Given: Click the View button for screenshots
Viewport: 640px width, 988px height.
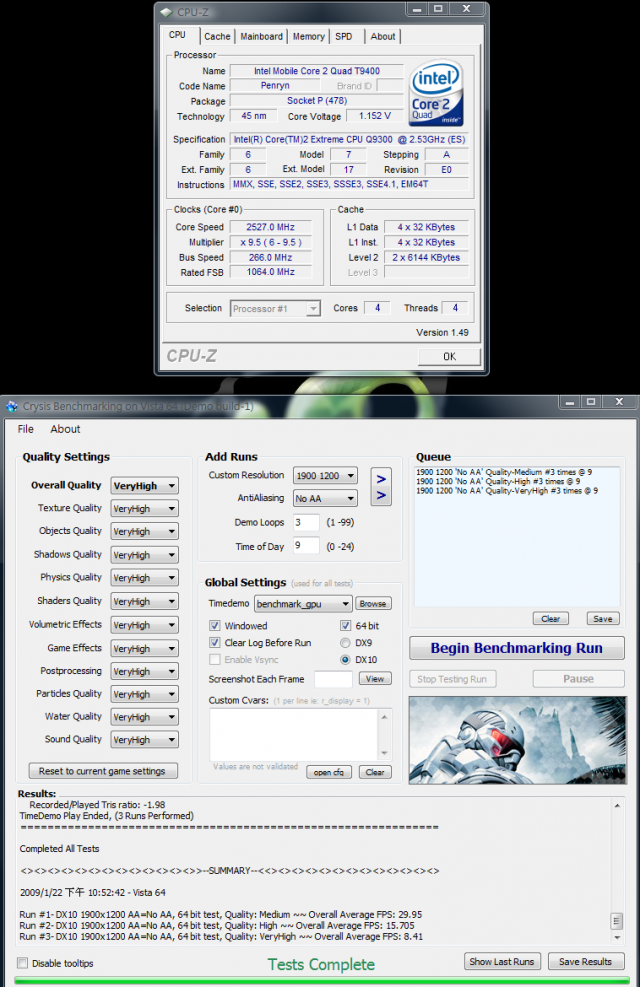Looking at the screenshot, I should (375, 679).
